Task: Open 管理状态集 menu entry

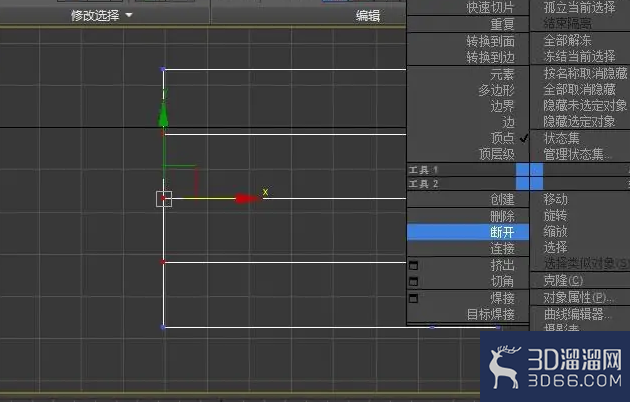Action: coord(577,154)
